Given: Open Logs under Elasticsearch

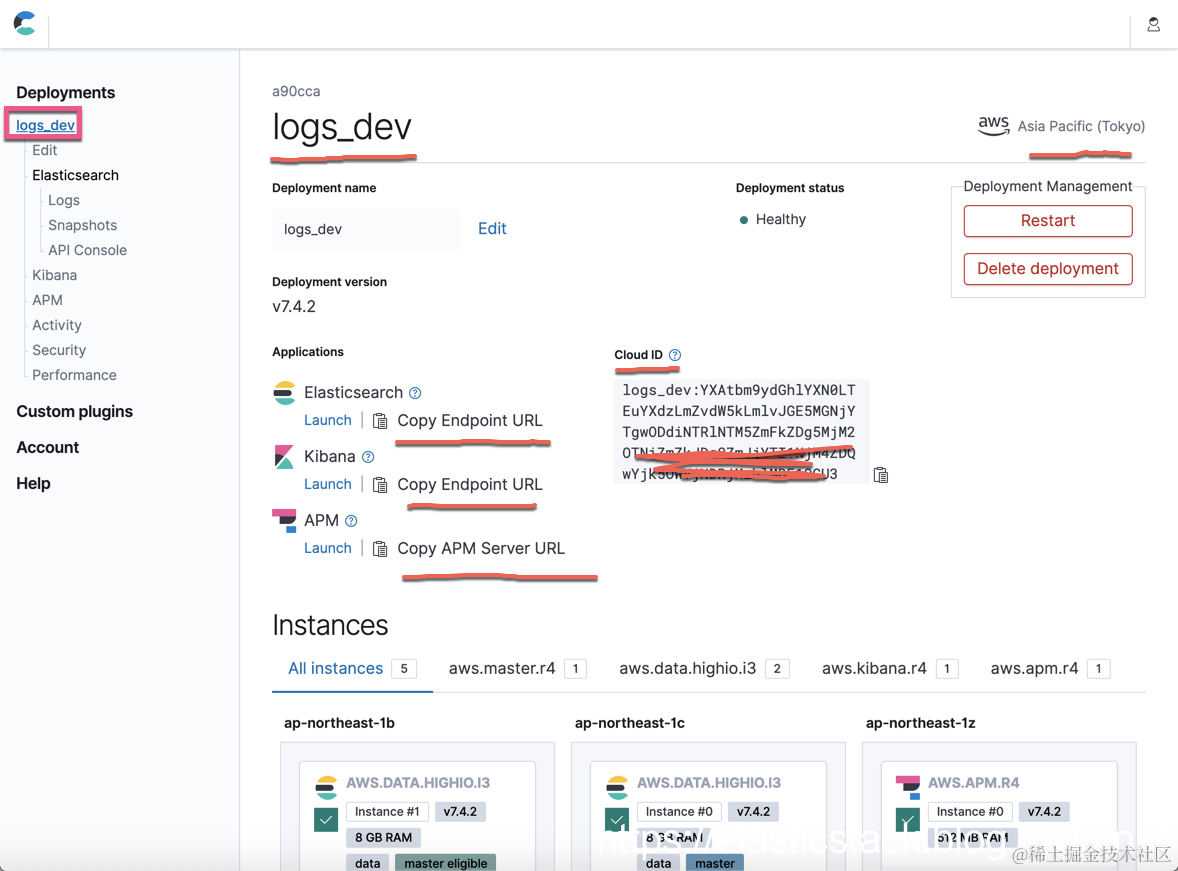Looking at the screenshot, I should [x=64, y=200].
